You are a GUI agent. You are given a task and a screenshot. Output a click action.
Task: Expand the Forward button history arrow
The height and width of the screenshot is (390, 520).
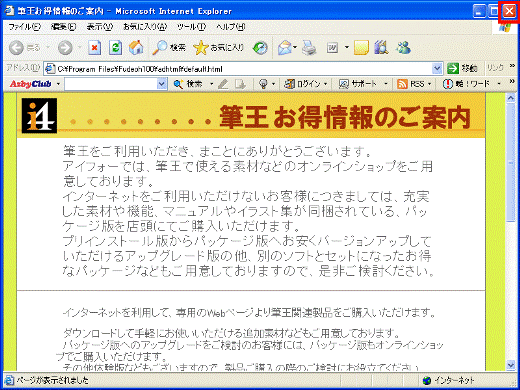pos(79,48)
